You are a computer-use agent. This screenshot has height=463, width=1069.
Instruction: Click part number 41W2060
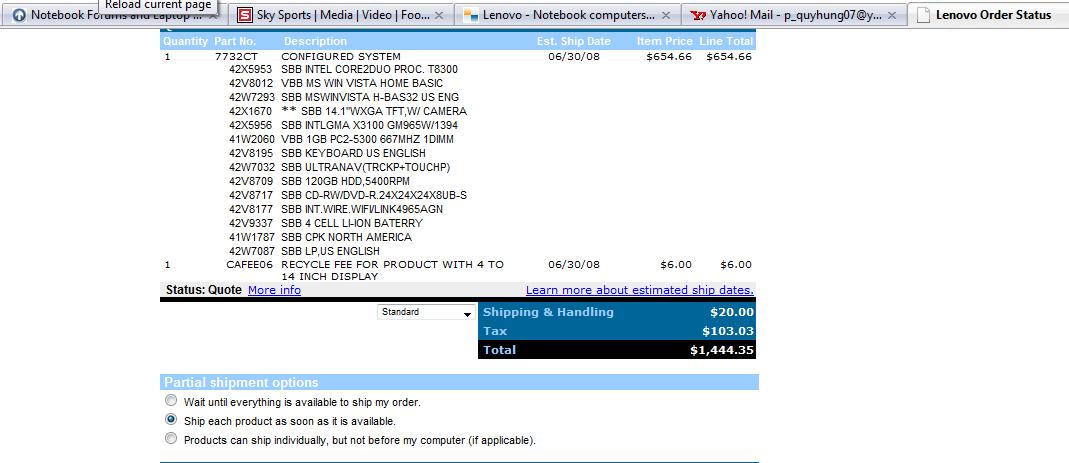coord(251,139)
